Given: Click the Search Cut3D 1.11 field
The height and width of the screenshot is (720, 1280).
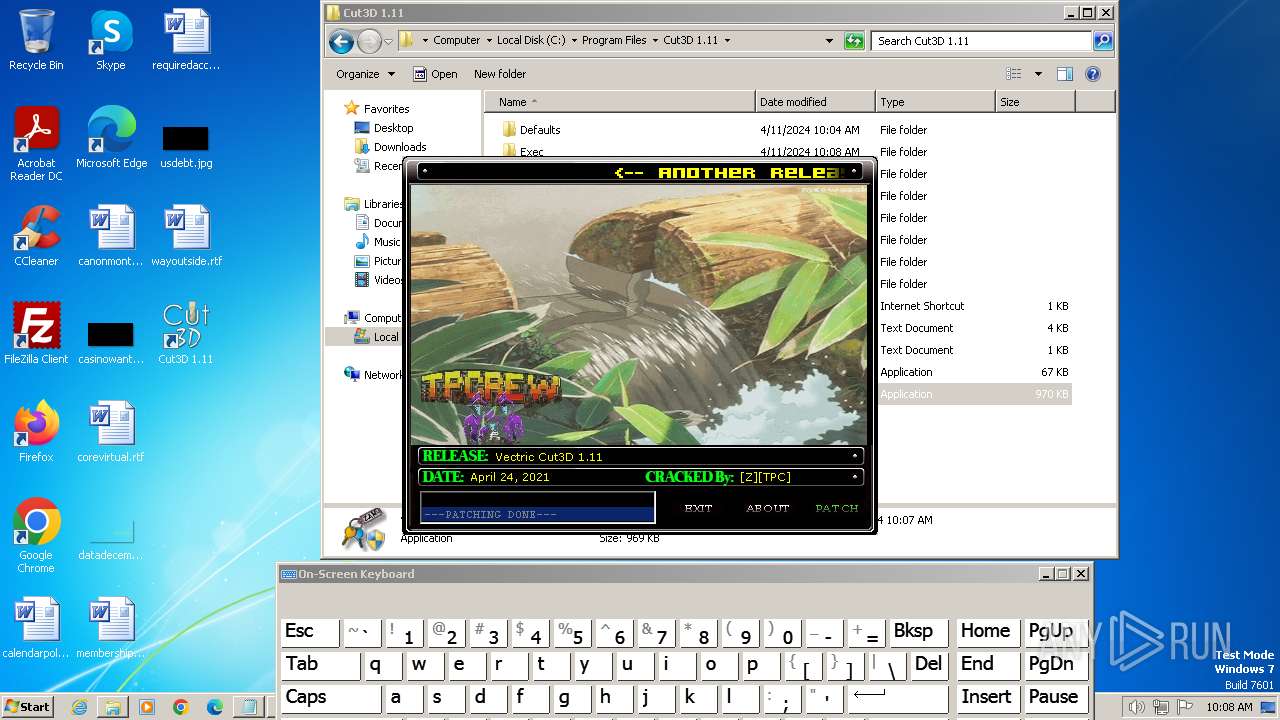Looking at the screenshot, I should click(x=982, y=41).
